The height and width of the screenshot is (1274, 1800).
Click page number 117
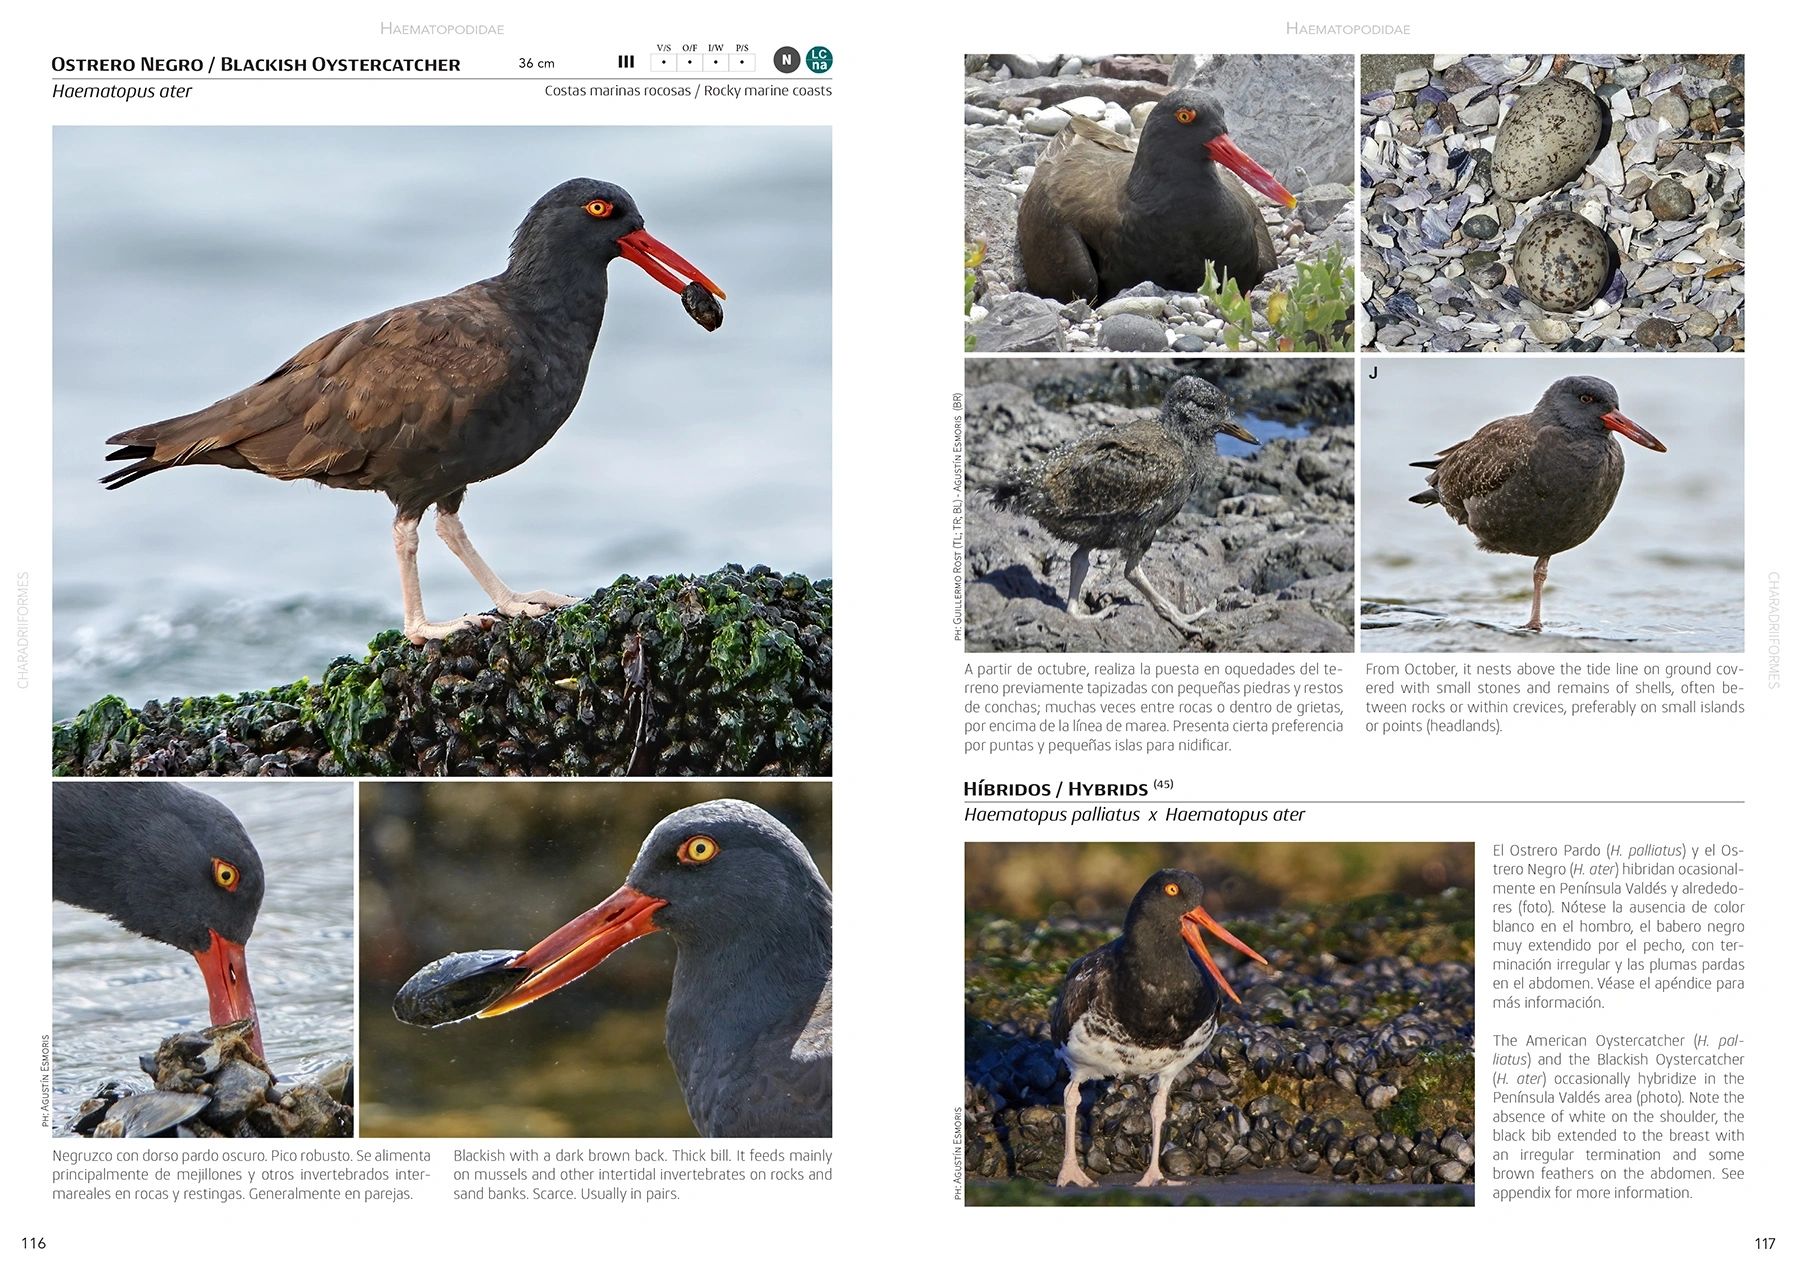1764,1243
